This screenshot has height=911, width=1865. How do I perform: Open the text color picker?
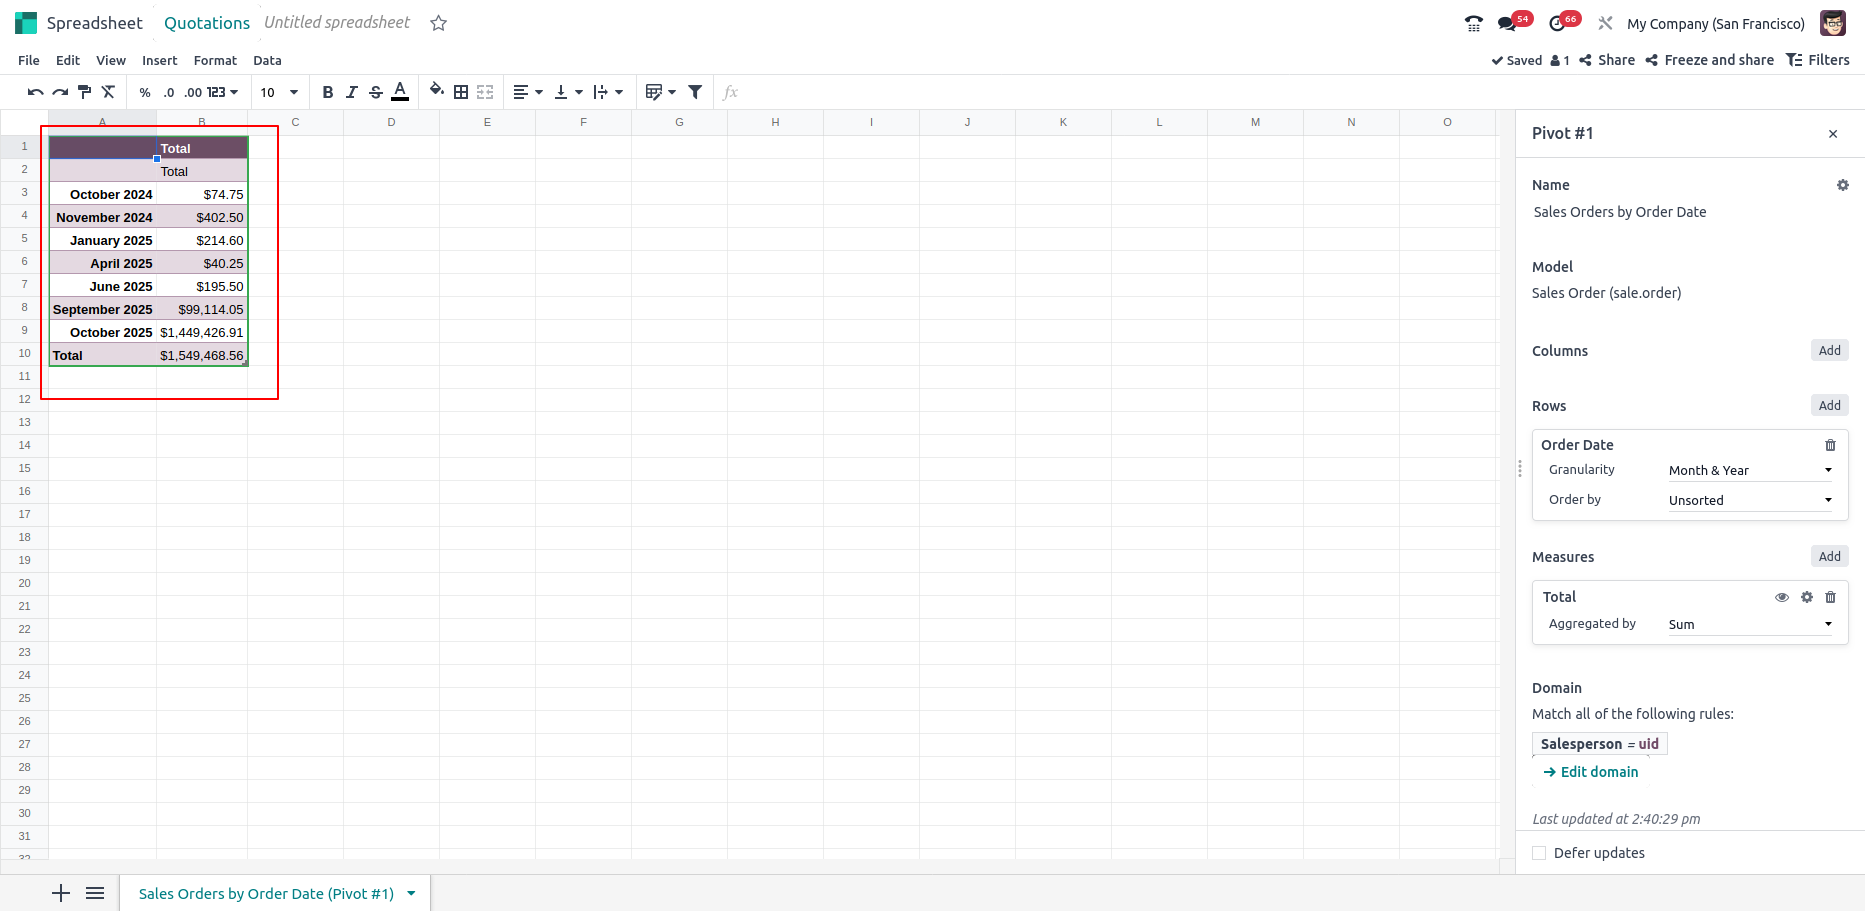pyautogui.click(x=400, y=92)
